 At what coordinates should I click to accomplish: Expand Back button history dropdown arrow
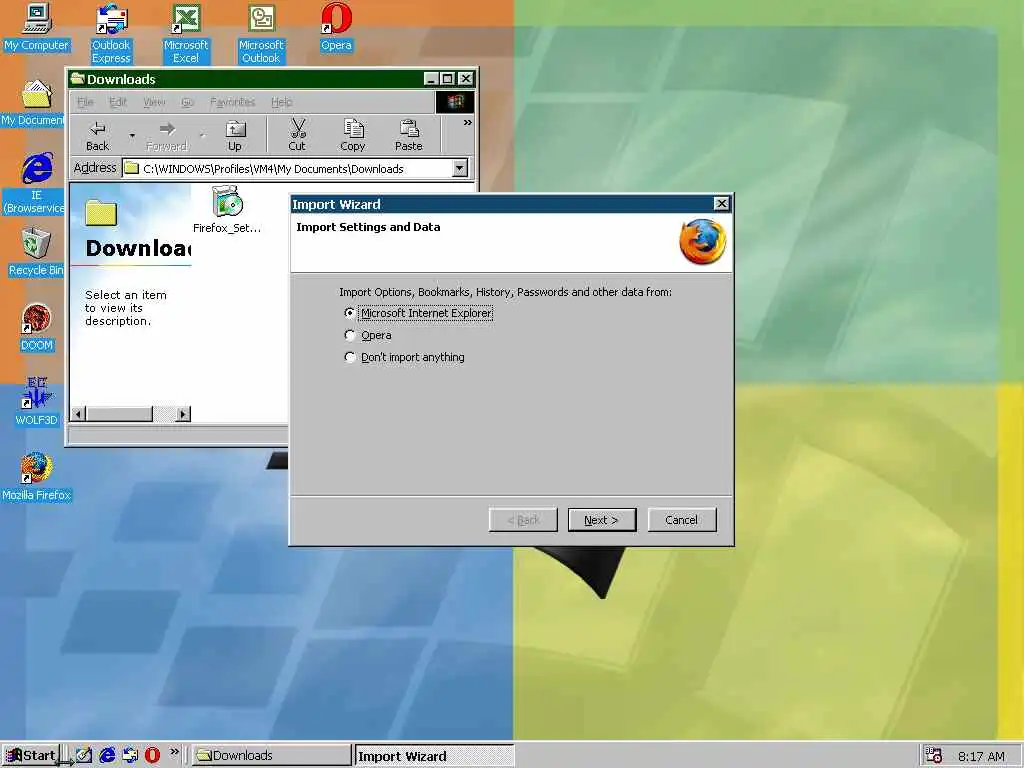coord(132,136)
